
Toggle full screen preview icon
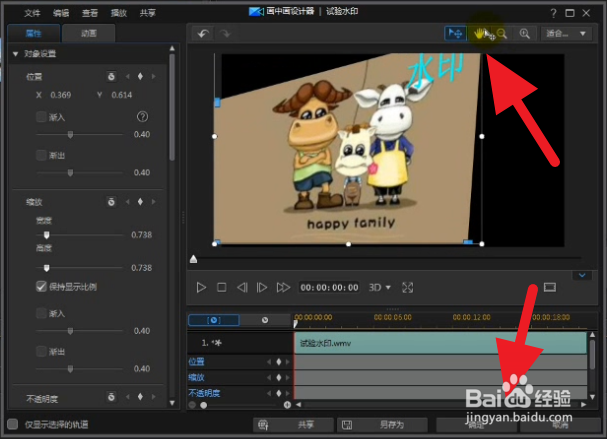coord(408,288)
